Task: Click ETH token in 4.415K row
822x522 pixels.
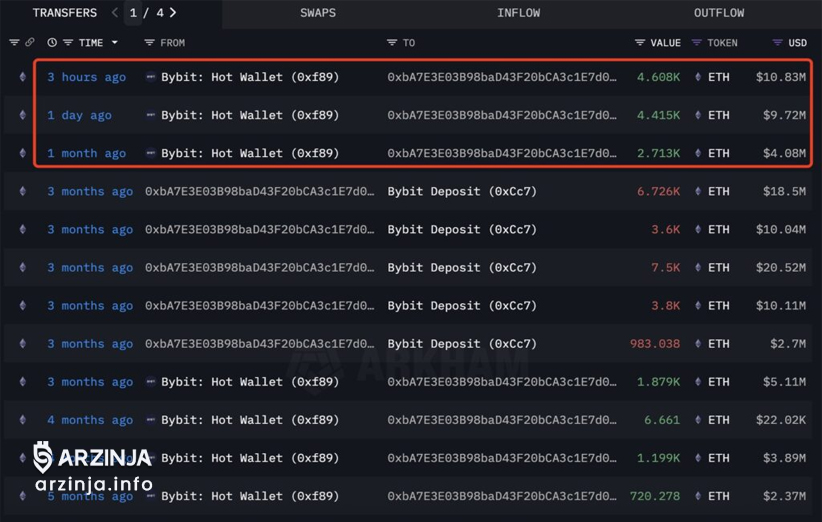Action: click(x=718, y=115)
